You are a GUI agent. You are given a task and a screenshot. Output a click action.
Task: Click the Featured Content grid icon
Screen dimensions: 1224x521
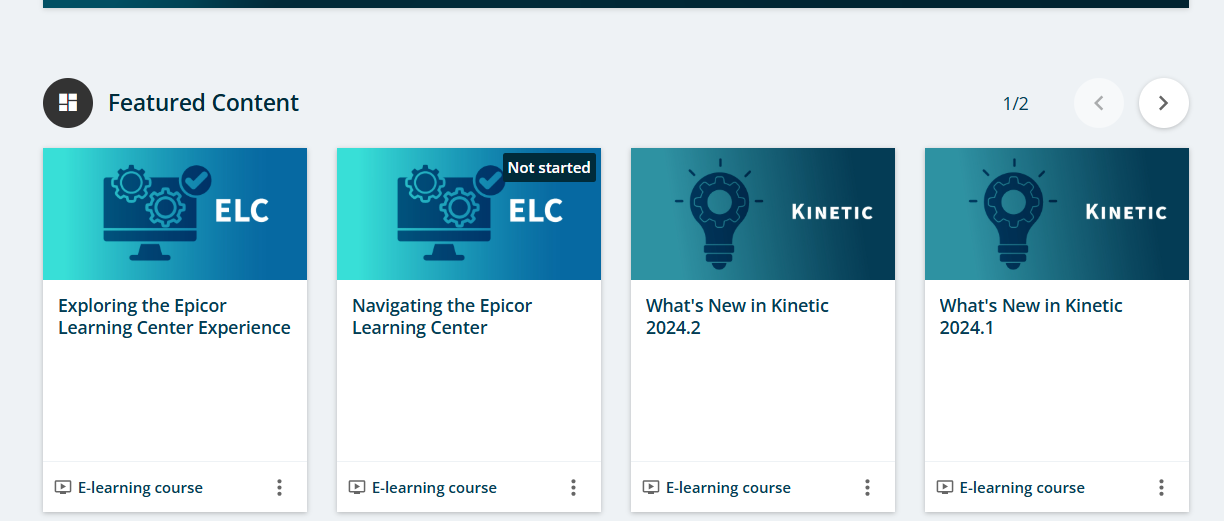coord(68,103)
